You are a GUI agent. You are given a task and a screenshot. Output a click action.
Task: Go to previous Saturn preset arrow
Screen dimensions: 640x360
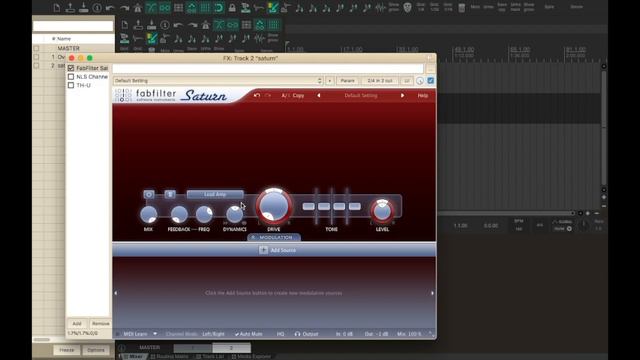pyautogui.click(x=319, y=96)
